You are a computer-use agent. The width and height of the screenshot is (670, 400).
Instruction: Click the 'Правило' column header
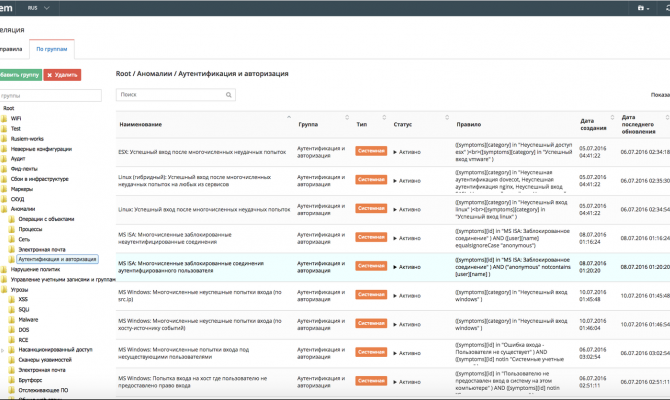click(x=468, y=124)
